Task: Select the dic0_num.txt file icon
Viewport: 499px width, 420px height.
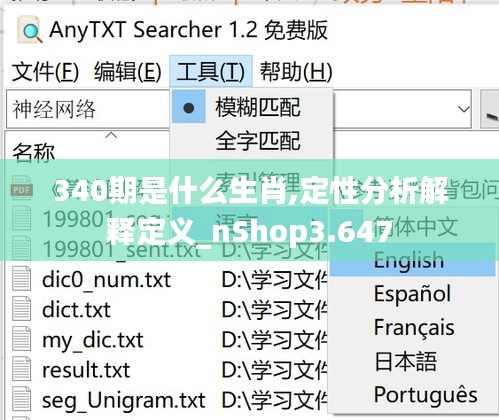Action: pyautogui.click(x=22, y=279)
